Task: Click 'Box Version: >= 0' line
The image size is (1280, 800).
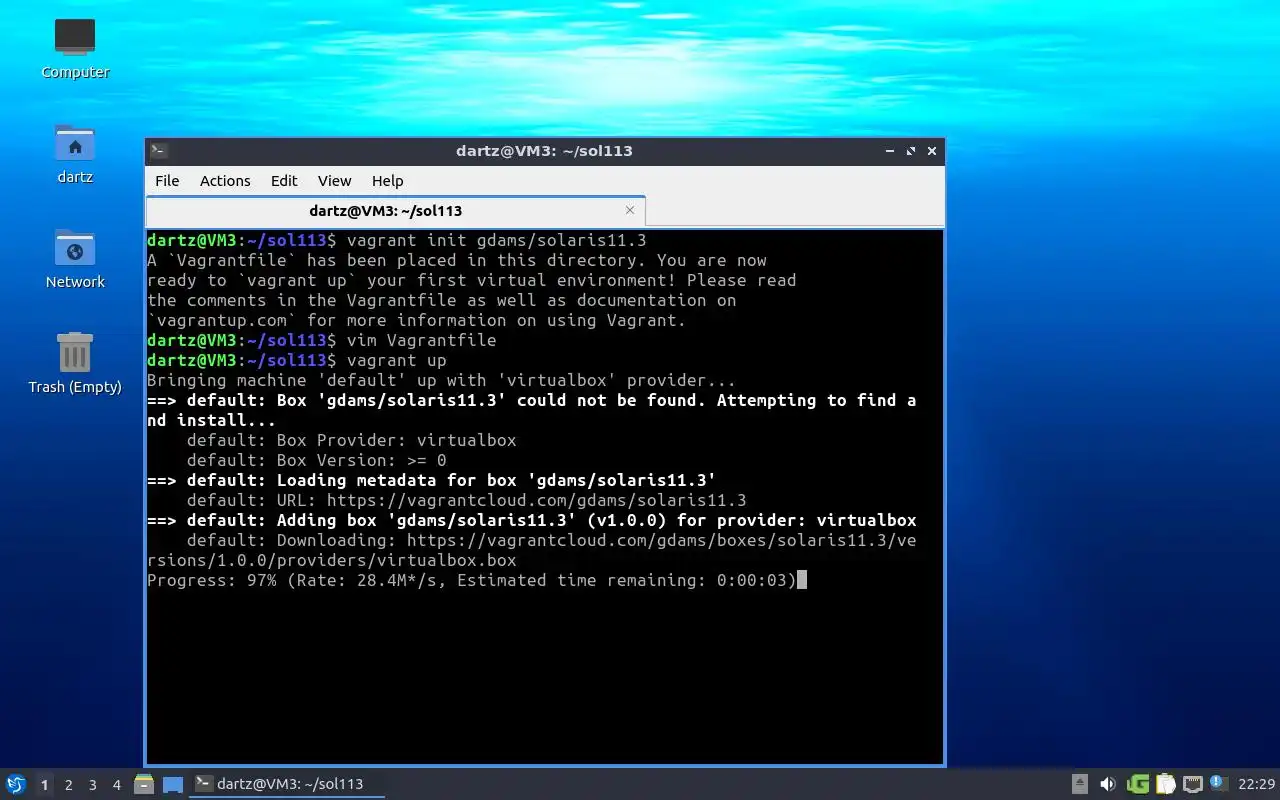Action: (x=317, y=460)
